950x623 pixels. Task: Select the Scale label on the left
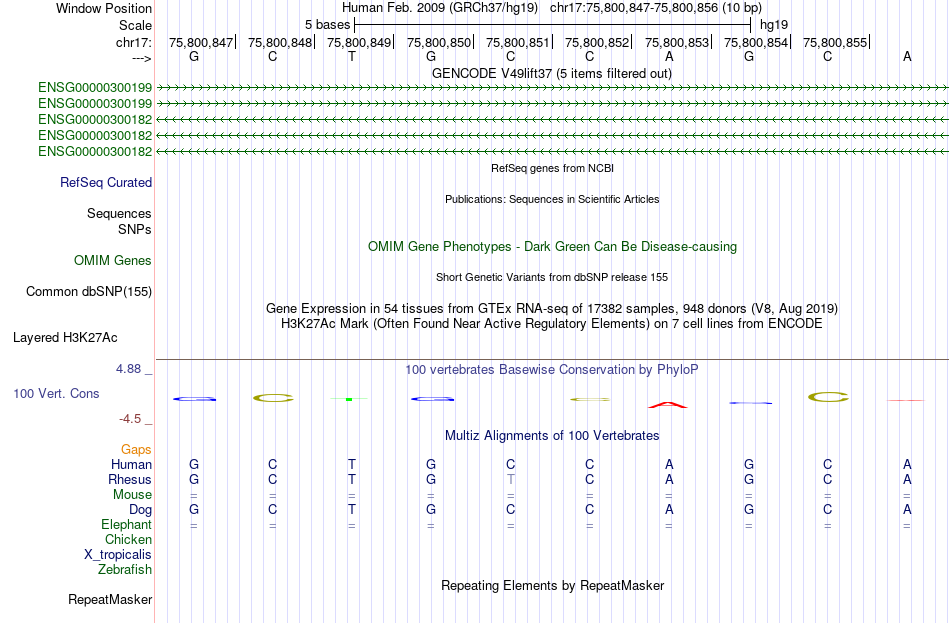[x=135, y=25]
